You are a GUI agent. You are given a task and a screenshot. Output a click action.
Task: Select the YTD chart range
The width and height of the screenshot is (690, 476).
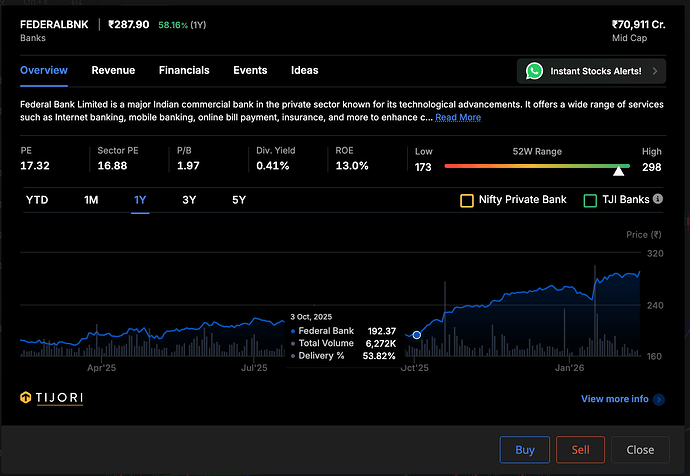click(37, 200)
